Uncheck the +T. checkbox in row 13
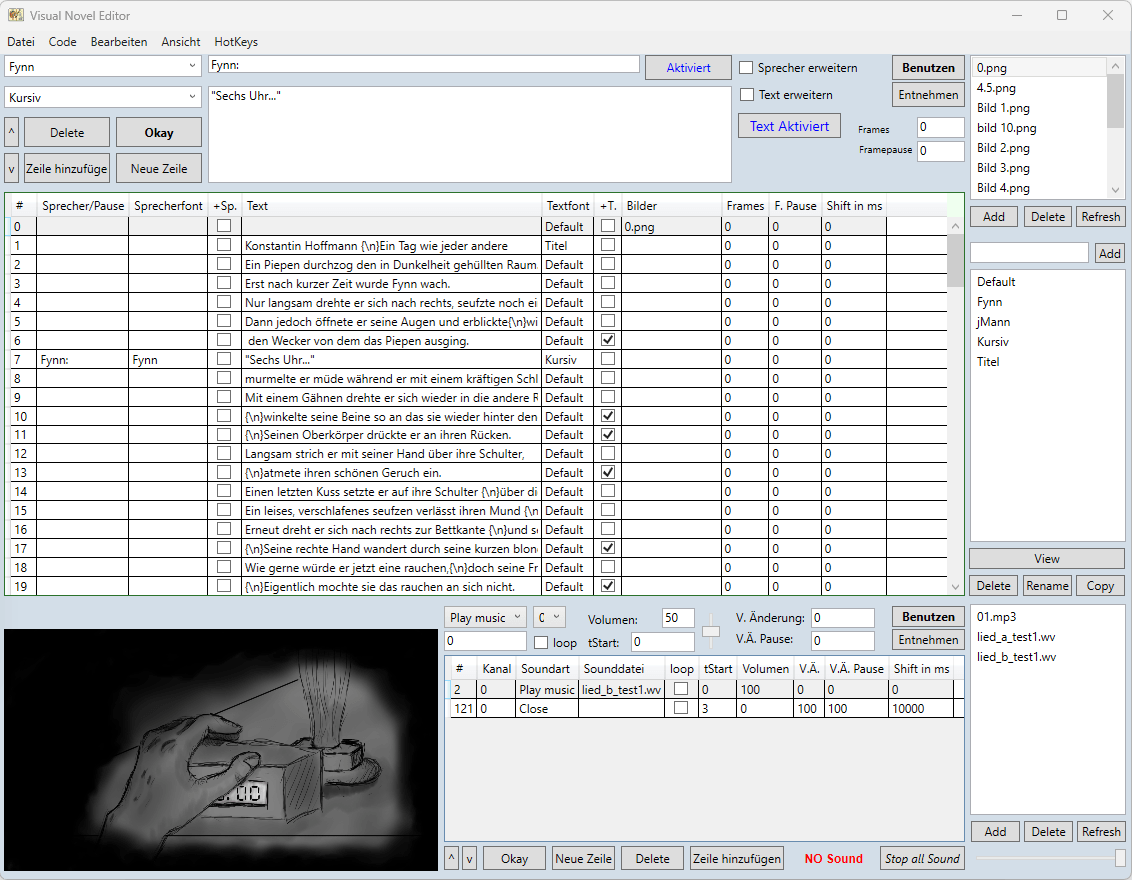 [x=608, y=472]
